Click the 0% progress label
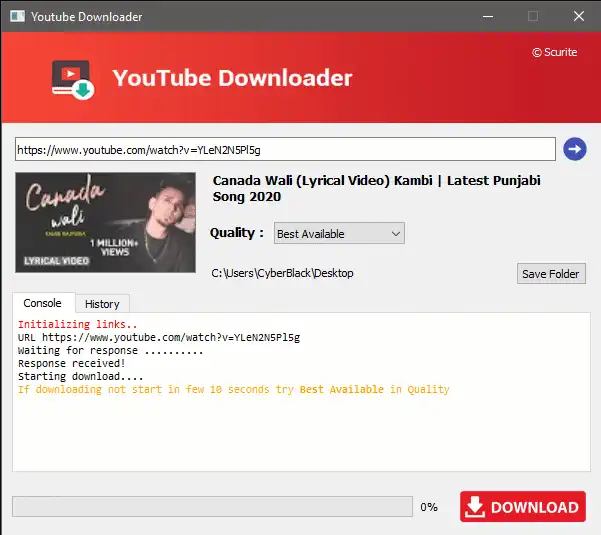Viewport: 601px width, 535px height. tap(429, 507)
